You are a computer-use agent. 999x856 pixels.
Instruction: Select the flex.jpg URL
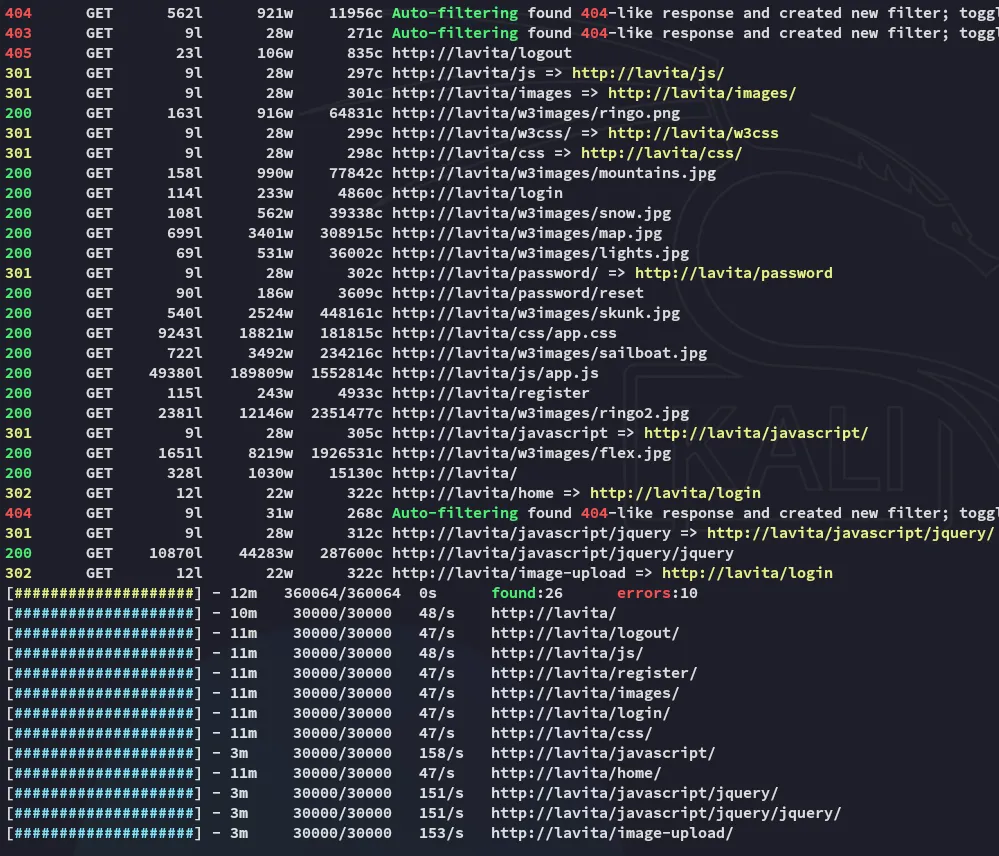pos(531,453)
